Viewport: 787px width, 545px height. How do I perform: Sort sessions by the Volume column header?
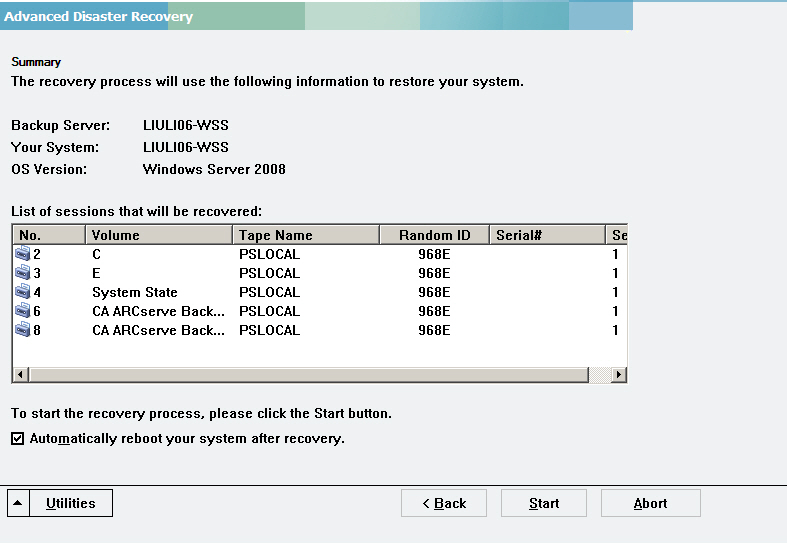[159, 235]
